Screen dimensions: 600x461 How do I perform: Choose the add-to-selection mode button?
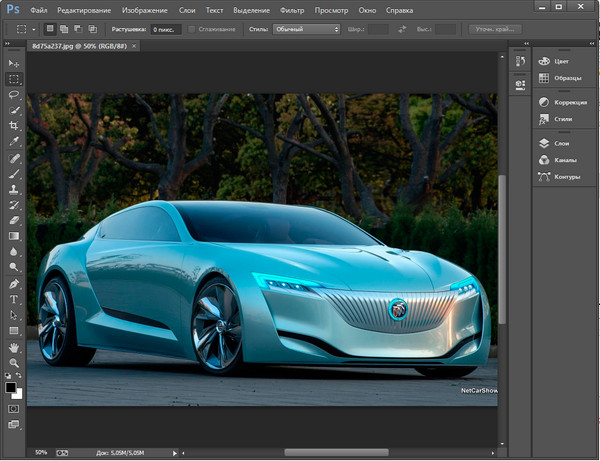coord(65,29)
